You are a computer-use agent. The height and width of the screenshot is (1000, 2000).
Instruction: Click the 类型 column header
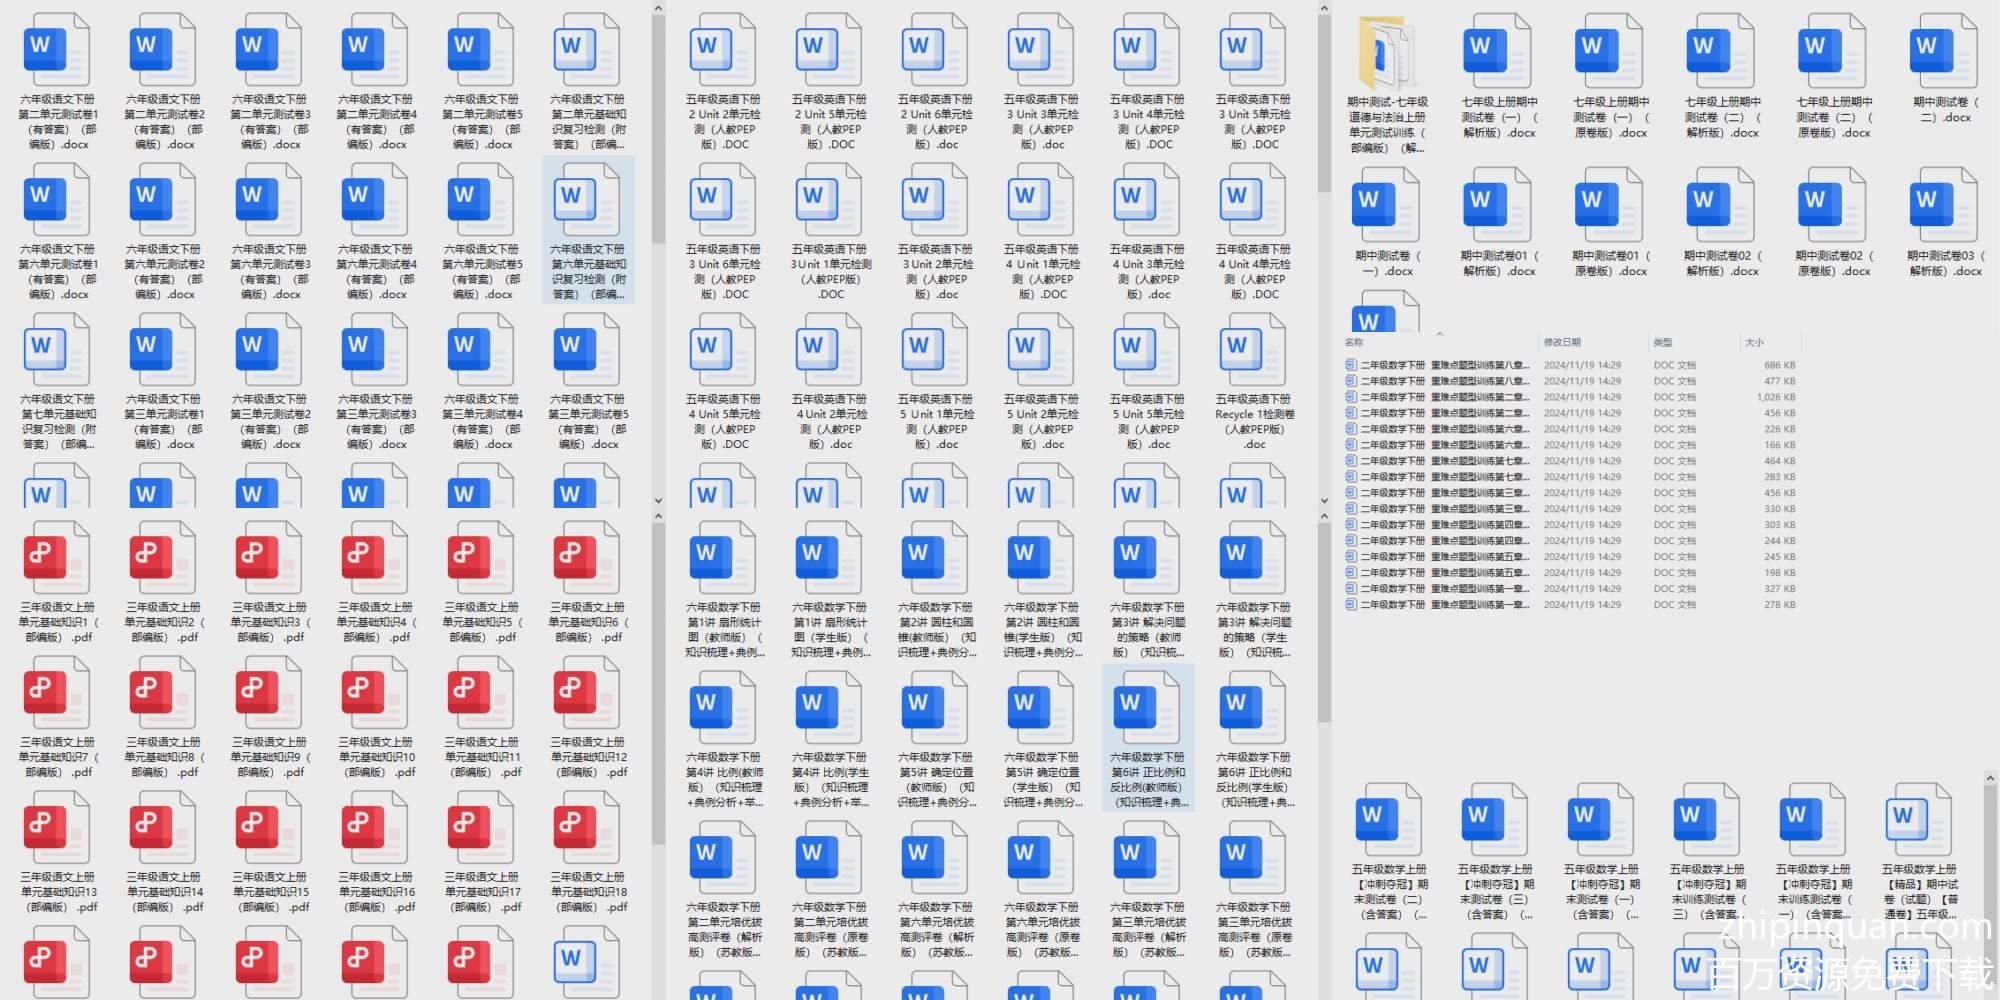[1662, 342]
